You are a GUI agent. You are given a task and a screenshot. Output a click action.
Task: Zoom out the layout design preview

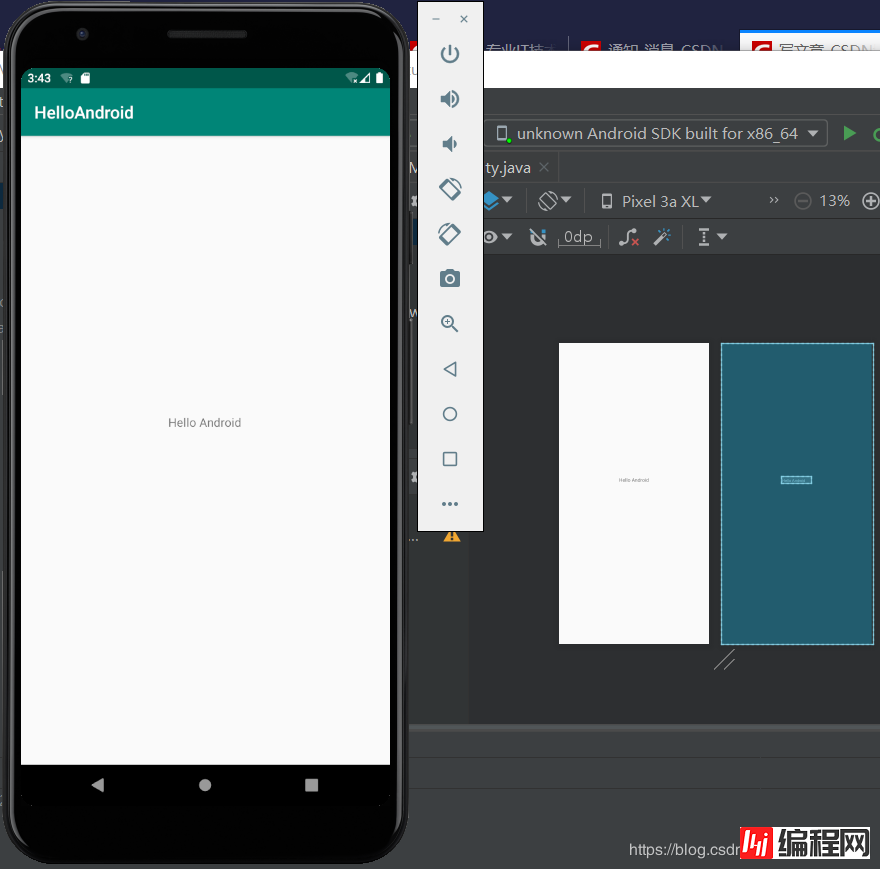[x=803, y=200]
